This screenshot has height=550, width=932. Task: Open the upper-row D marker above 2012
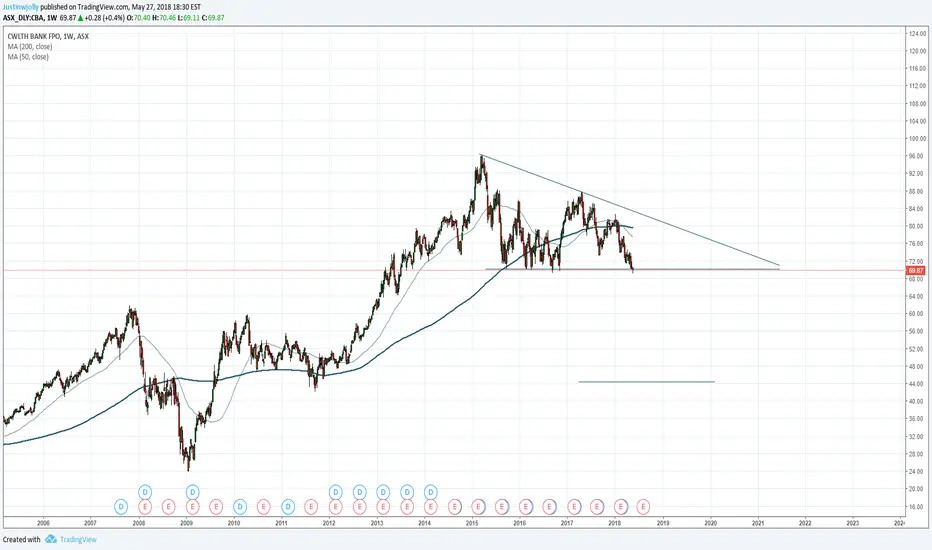(336, 492)
